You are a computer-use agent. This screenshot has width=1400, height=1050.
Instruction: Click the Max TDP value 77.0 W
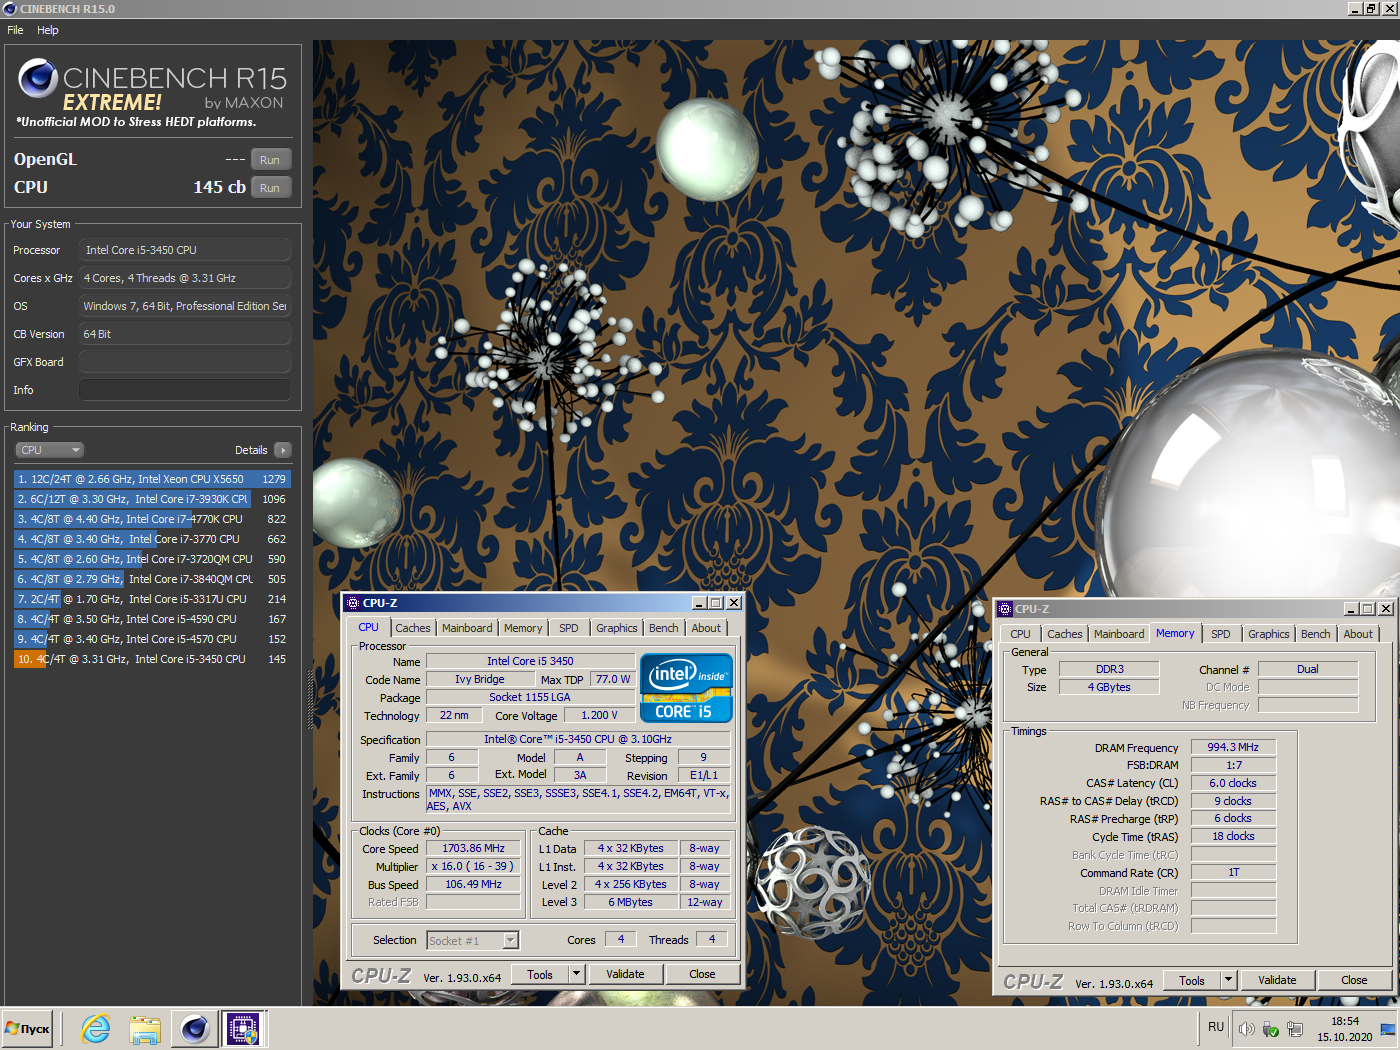pyautogui.click(x=614, y=679)
